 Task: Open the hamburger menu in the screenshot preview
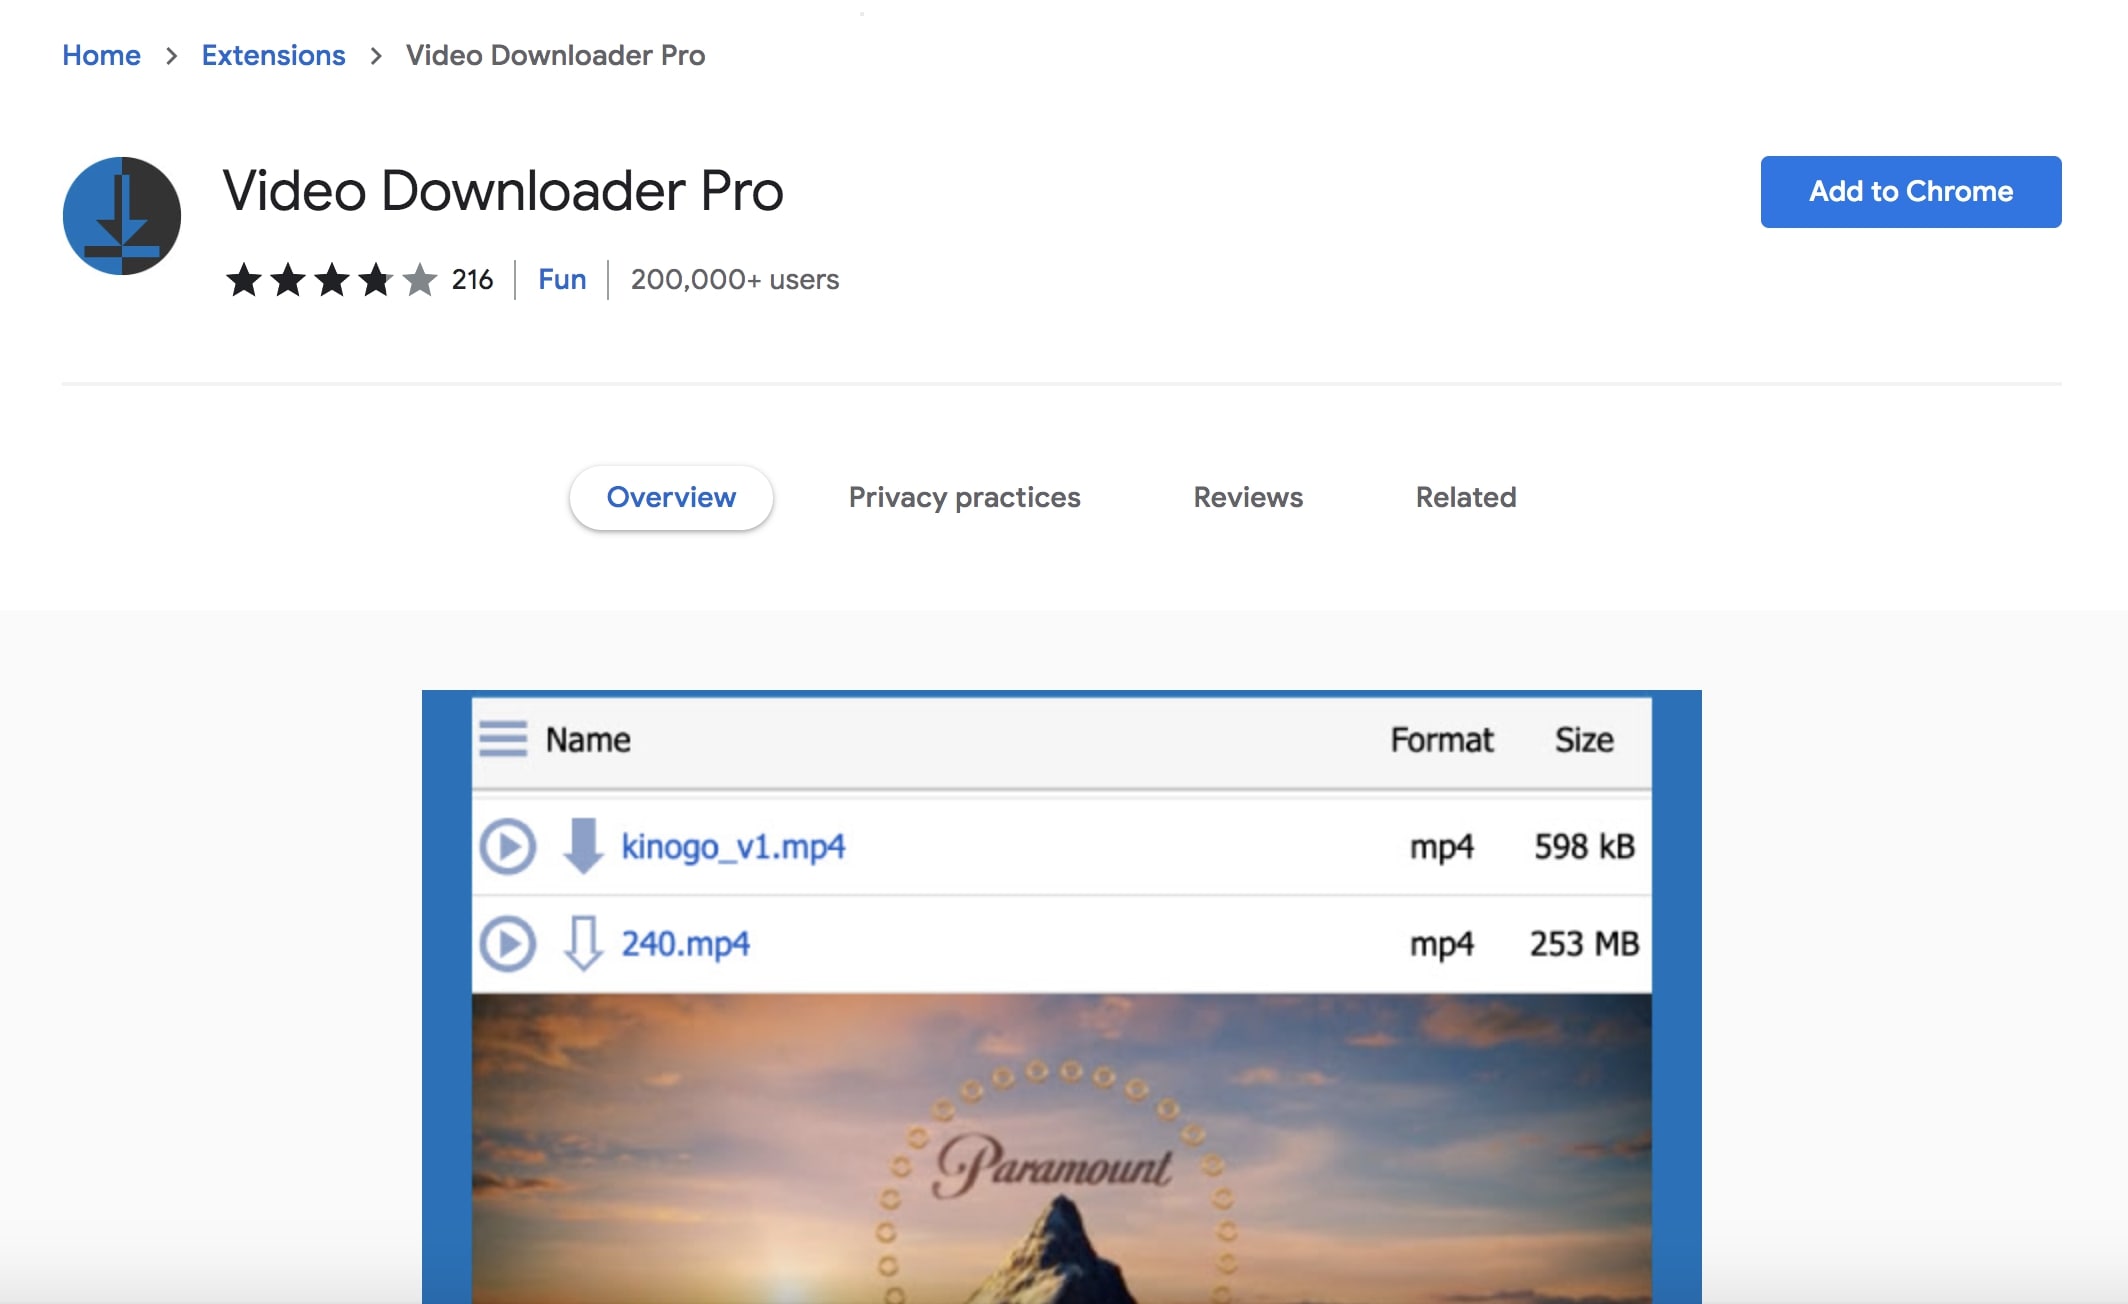pos(504,740)
